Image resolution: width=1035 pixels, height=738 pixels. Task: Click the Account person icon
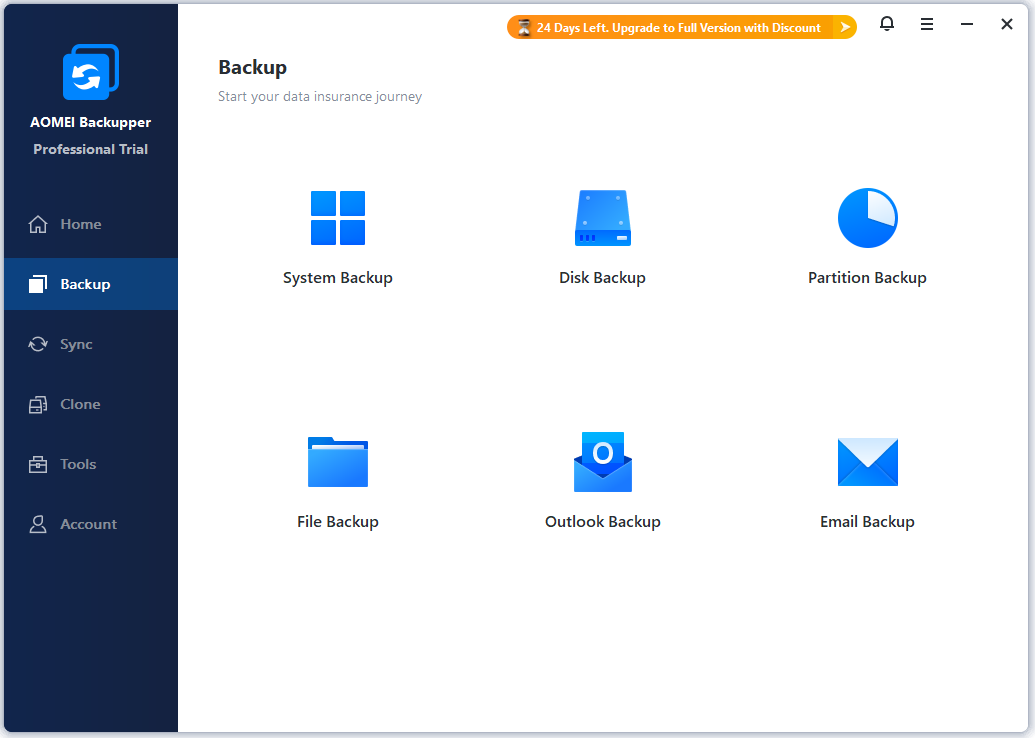pyautogui.click(x=38, y=524)
